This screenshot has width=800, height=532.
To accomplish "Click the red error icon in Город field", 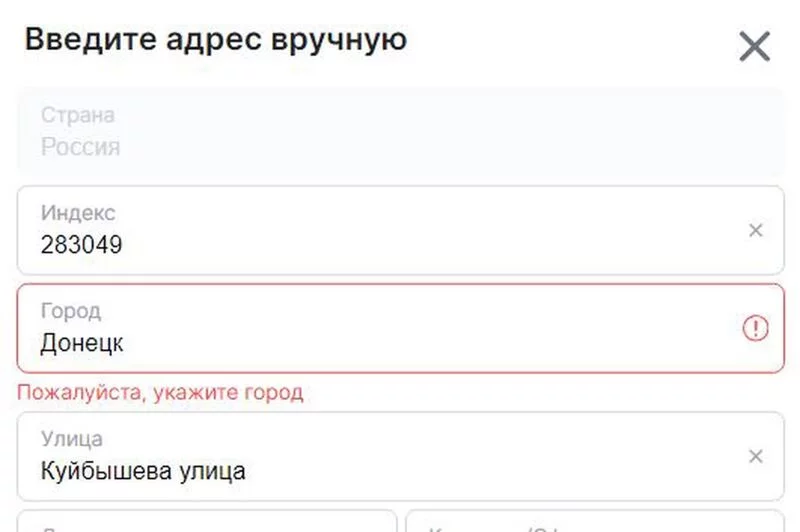I will [x=756, y=328].
